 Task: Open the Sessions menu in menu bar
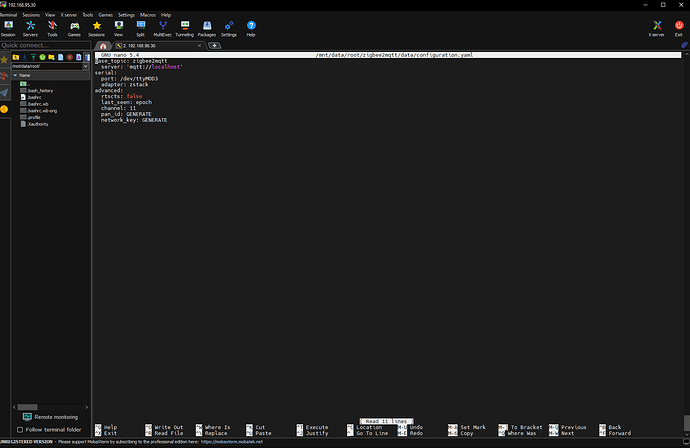pos(31,15)
